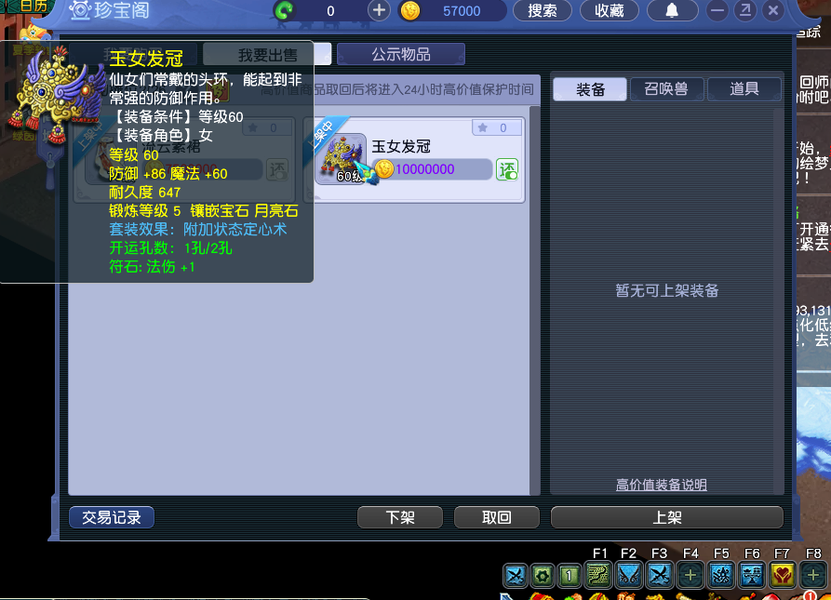Click the empty F8 plus slot
The width and height of the screenshot is (831, 600).
[x=814, y=575]
